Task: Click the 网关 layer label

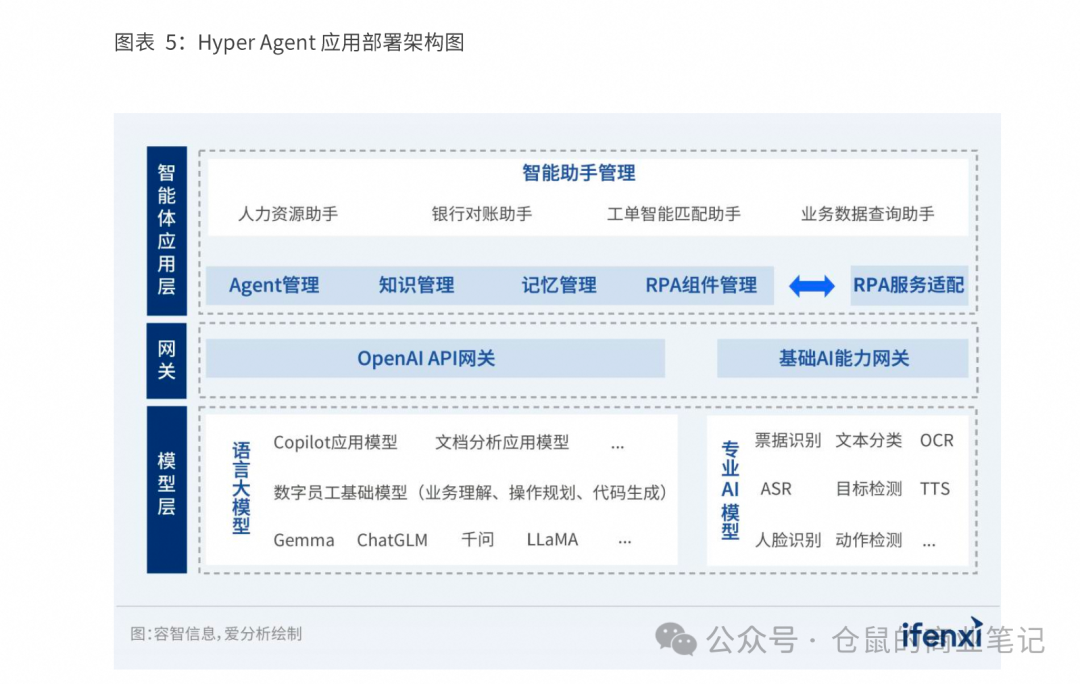Action: (167, 360)
